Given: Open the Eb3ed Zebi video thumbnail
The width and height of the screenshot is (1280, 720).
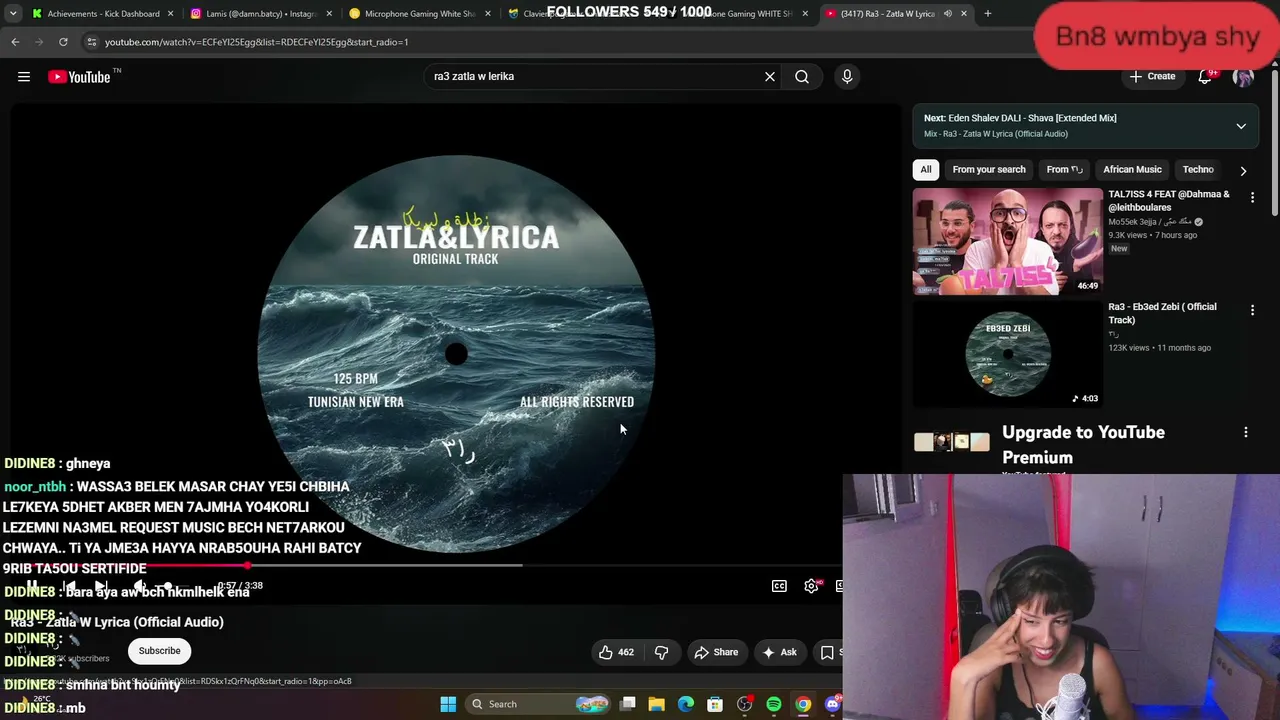Looking at the screenshot, I should click(1008, 354).
